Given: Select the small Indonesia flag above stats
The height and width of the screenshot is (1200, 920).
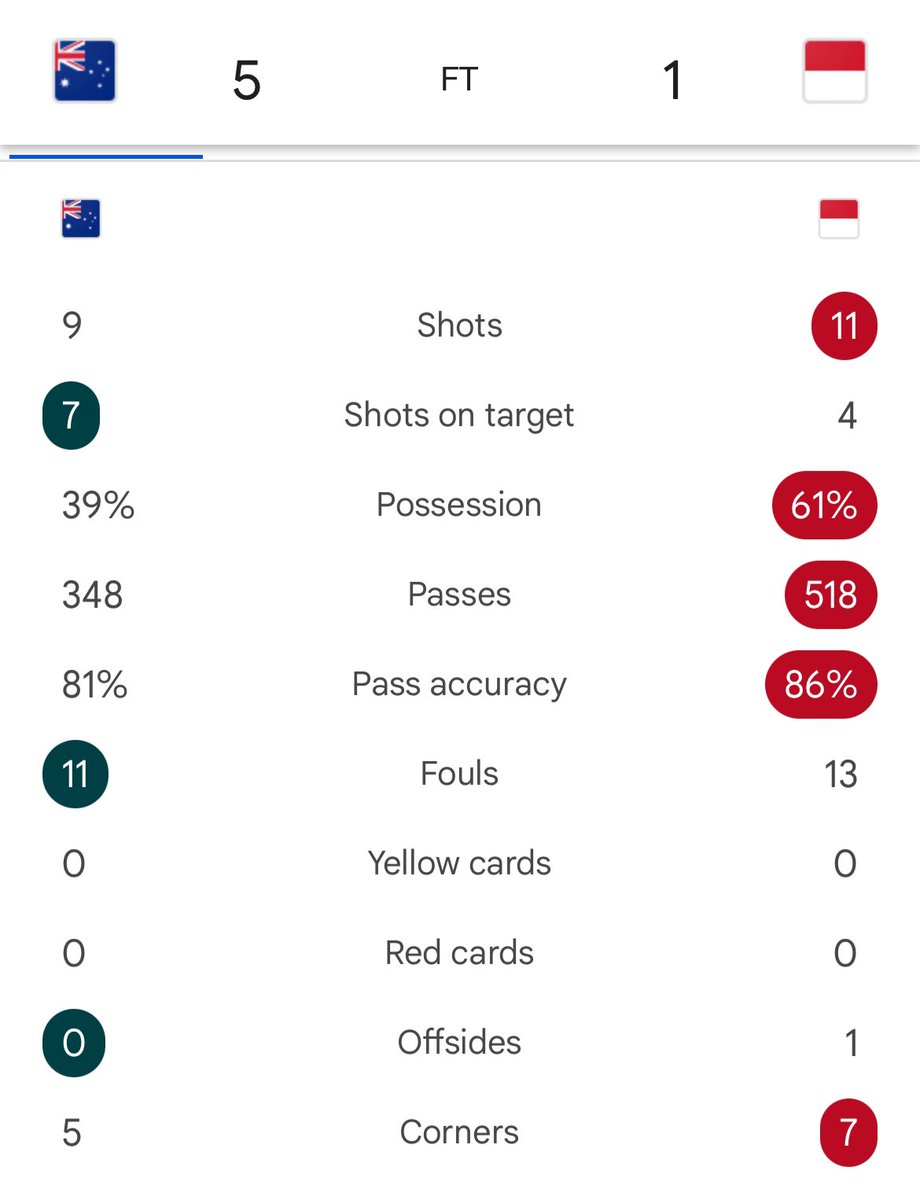Looking at the screenshot, I should (839, 218).
